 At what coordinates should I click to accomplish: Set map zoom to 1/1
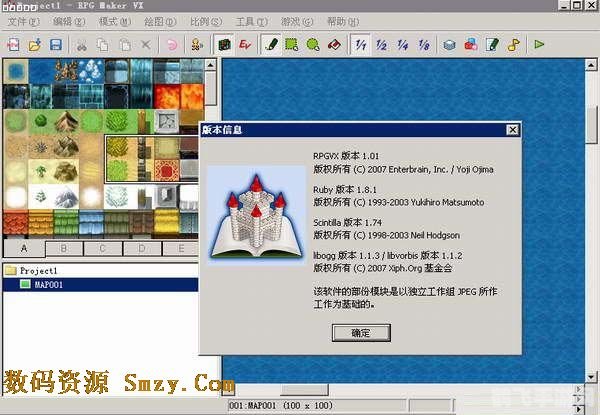(x=360, y=45)
